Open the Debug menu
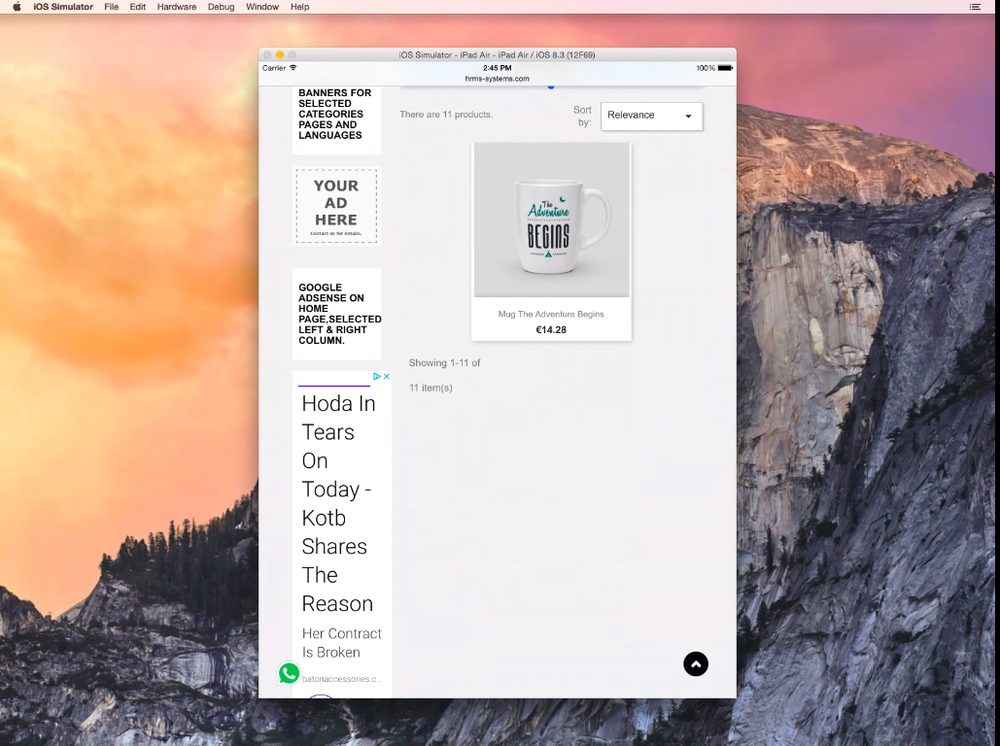 [x=221, y=7]
